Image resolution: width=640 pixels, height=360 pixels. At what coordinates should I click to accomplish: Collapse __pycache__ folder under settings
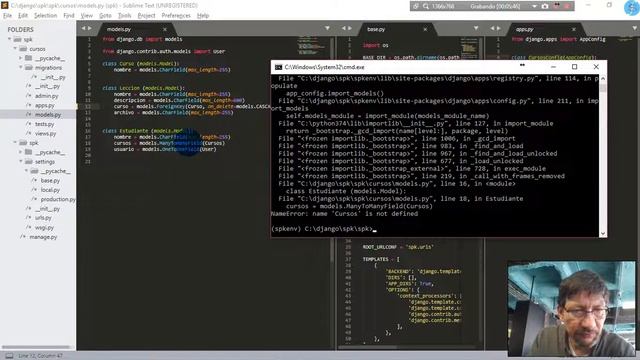(x=27, y=171)
